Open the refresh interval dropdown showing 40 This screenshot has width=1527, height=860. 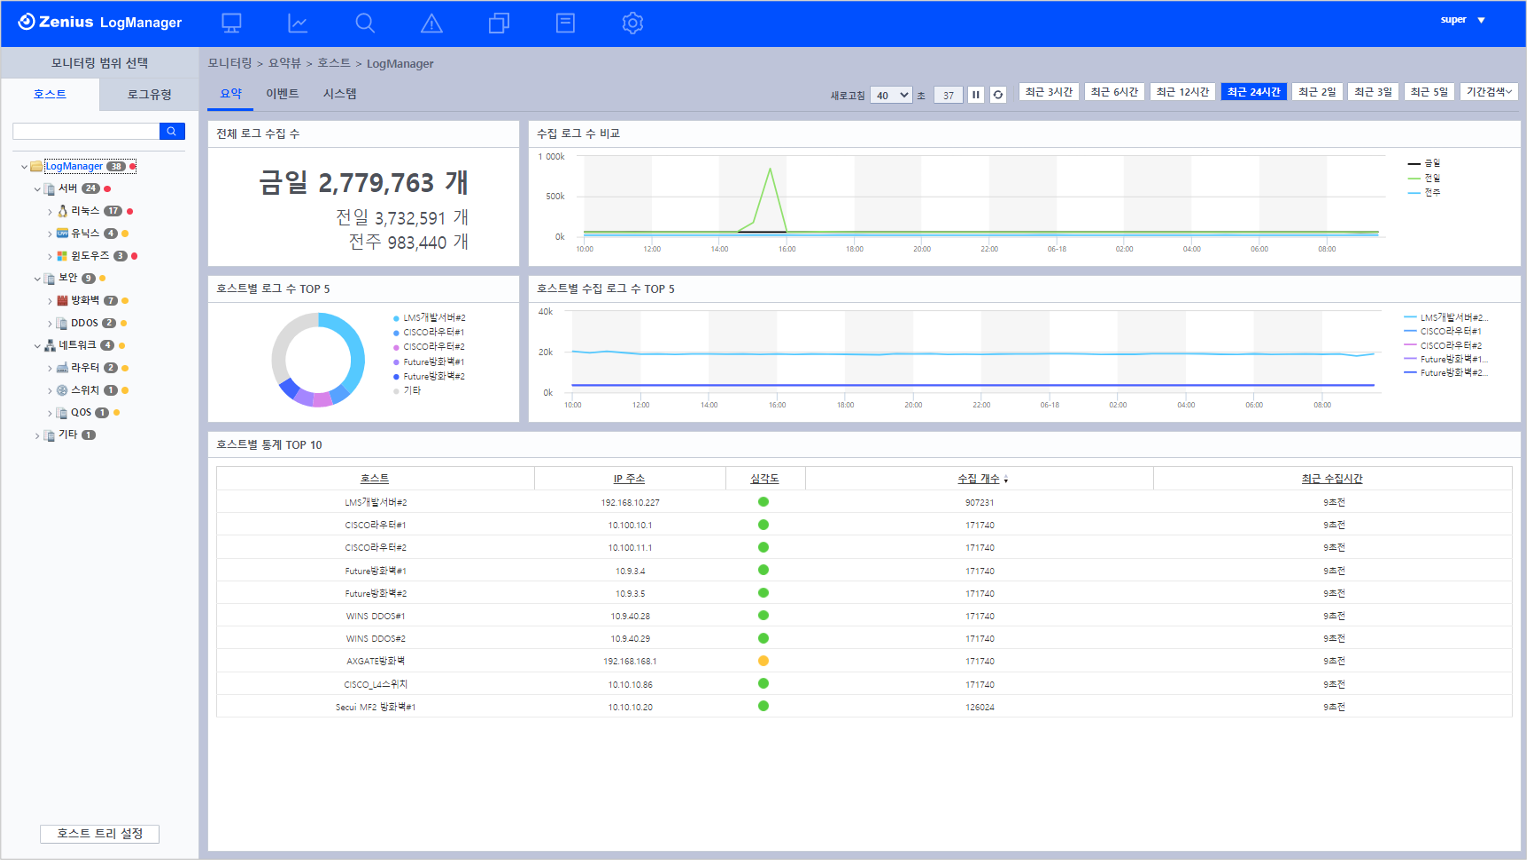pyautogui.click(x=890, y=95)
